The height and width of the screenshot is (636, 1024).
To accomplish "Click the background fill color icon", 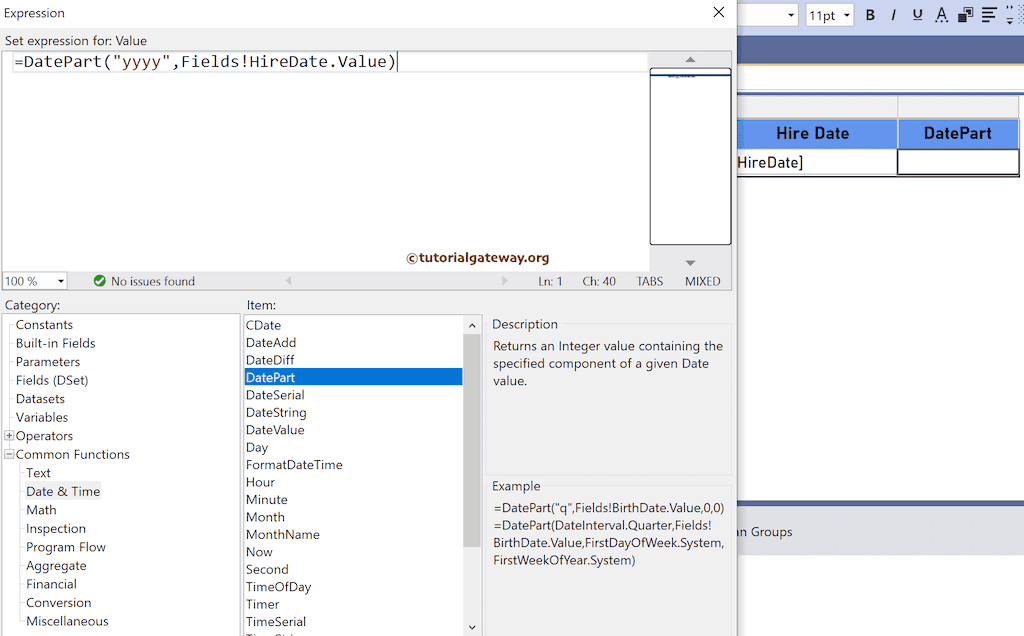I will [x=965, y=15].
